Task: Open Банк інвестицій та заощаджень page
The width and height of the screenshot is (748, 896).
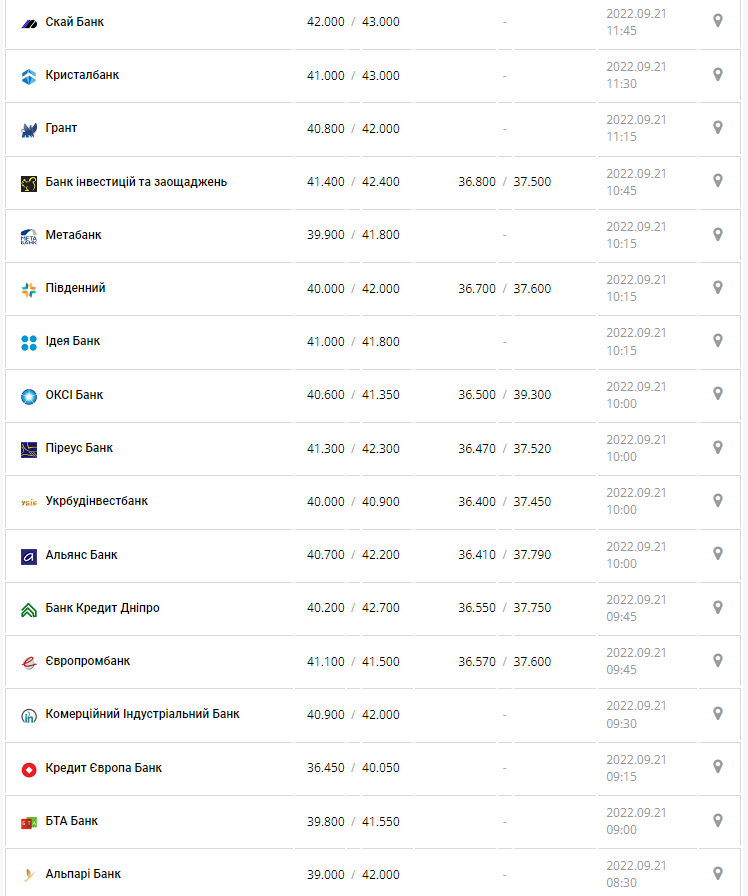Action: coord(136,182)
